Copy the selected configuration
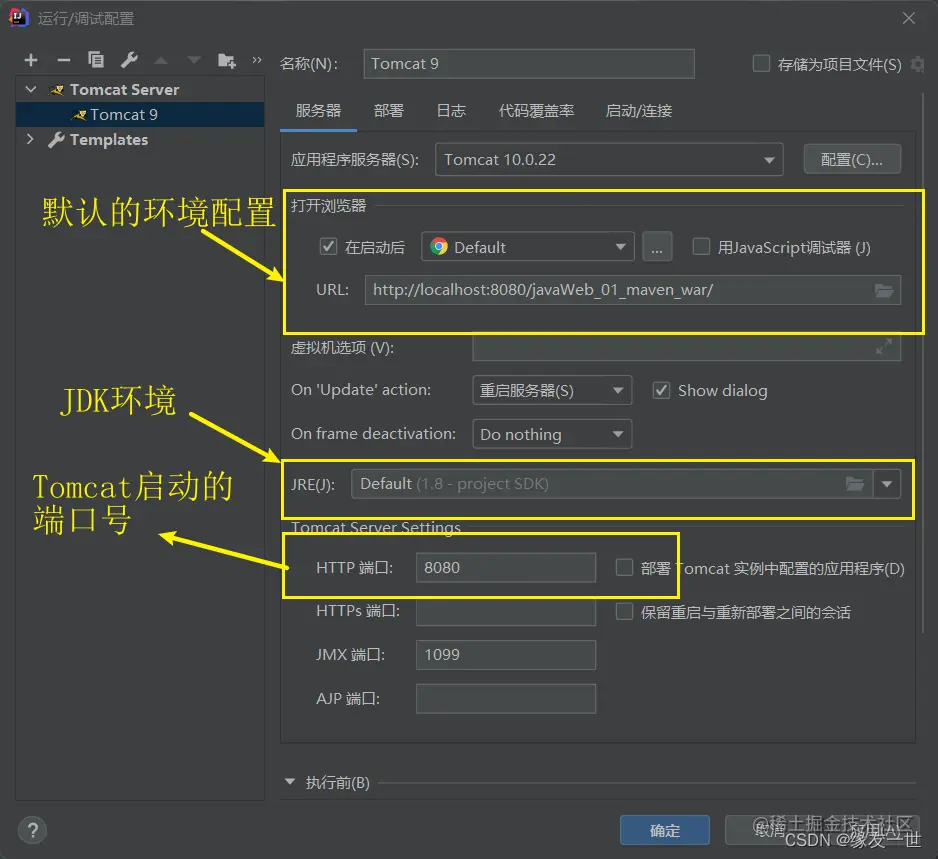The height and width of the screenshot is (859, 938). coord(96,60)
